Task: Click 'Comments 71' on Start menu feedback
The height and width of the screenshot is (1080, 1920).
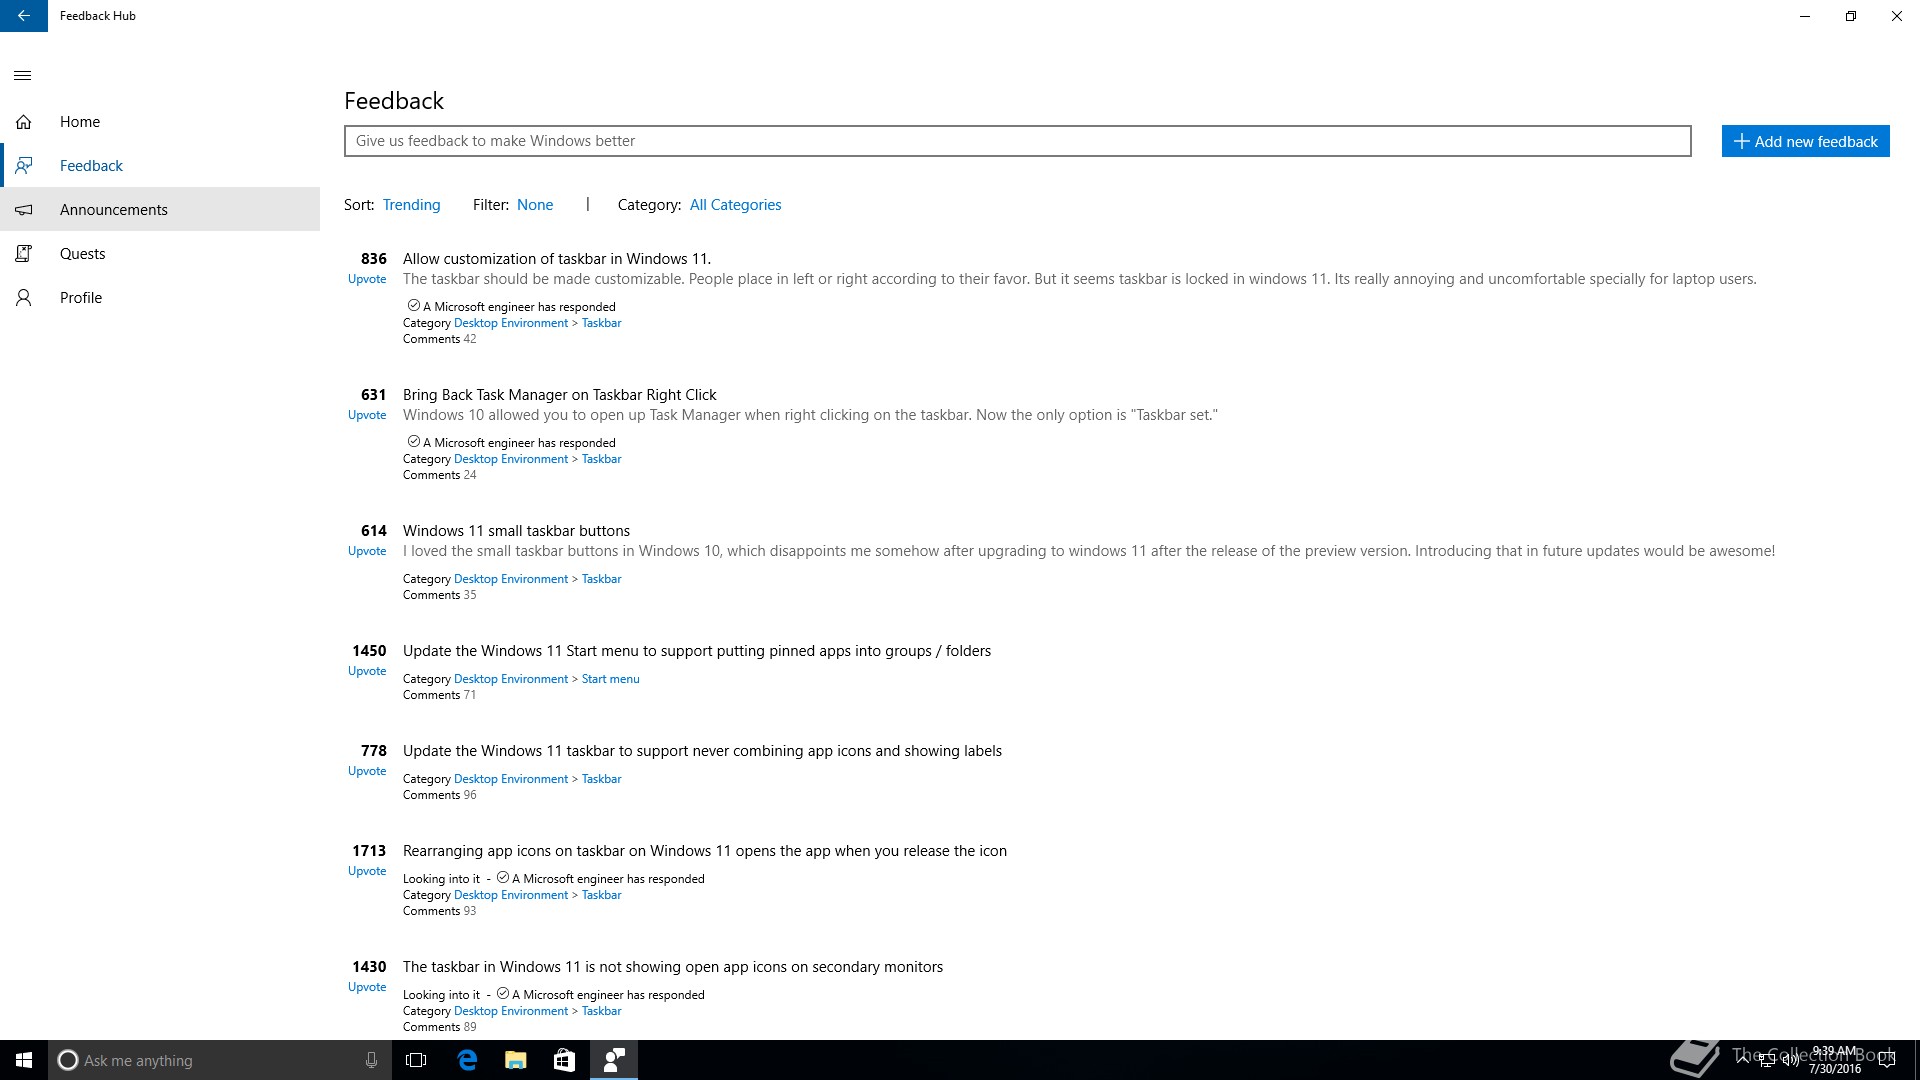Action: (x=440, y=695)
